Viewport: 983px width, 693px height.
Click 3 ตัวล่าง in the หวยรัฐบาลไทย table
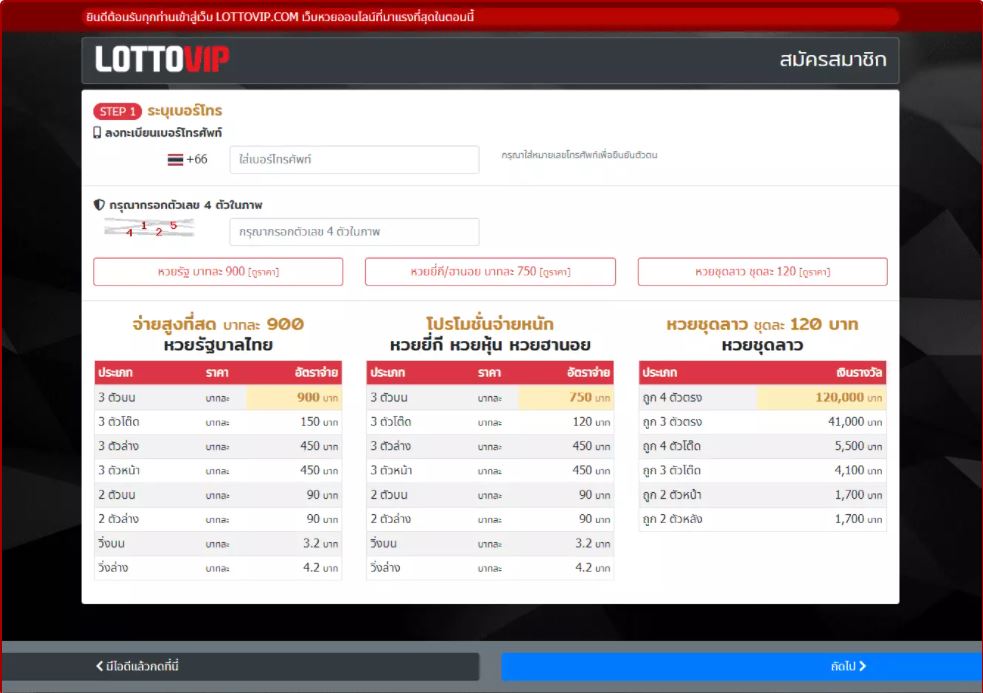(118, 447)
